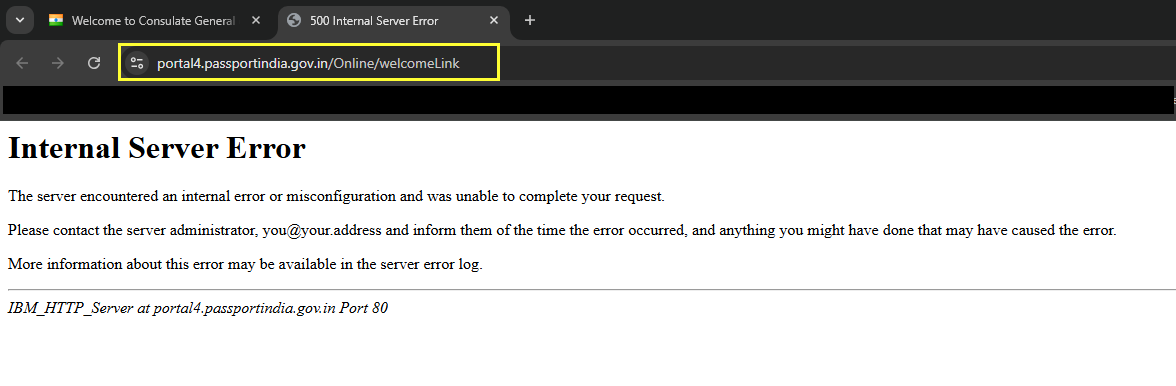Viewport: 1176px width, 386px height.
Task: Click the you@your.address text
Action: click(x=323, y=230)
